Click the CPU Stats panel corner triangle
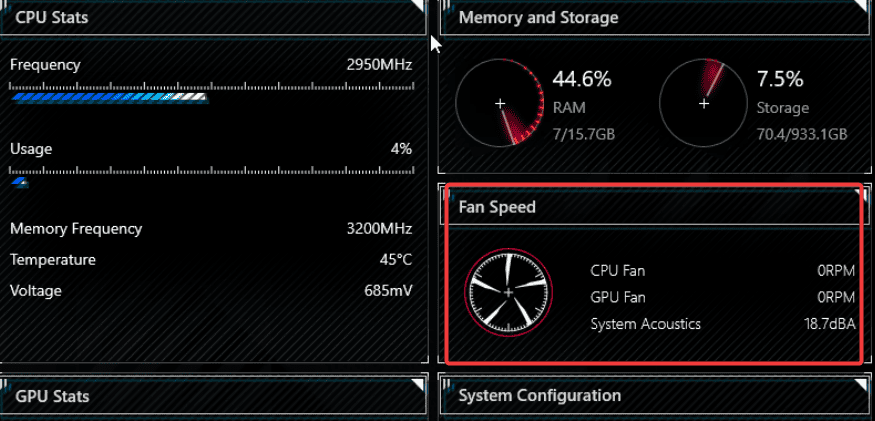The image size is (875, 421). tap(418, 5)
